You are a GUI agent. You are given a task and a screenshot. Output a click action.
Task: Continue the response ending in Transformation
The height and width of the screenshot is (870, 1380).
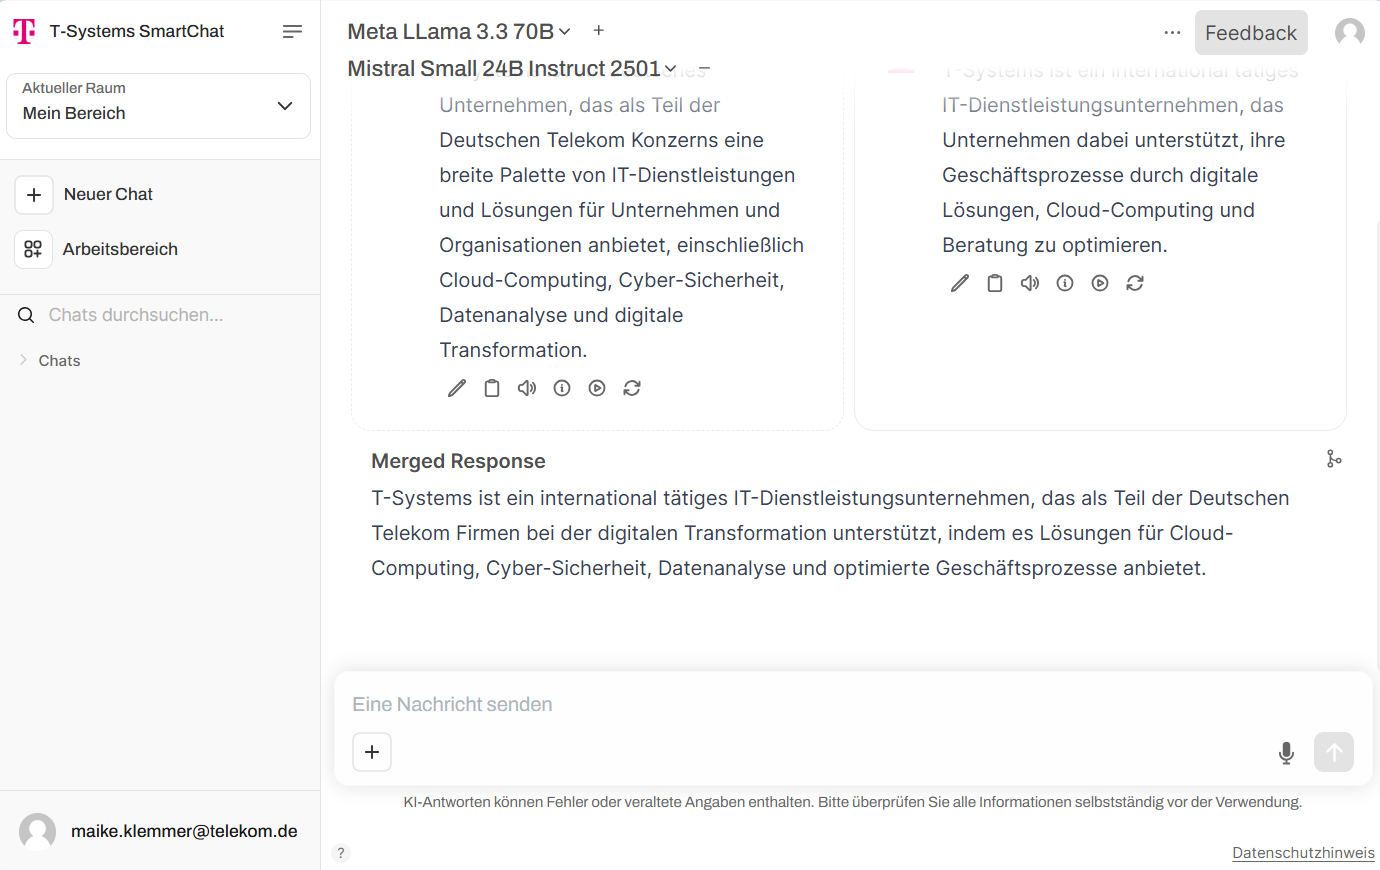[x=597, y=388]
